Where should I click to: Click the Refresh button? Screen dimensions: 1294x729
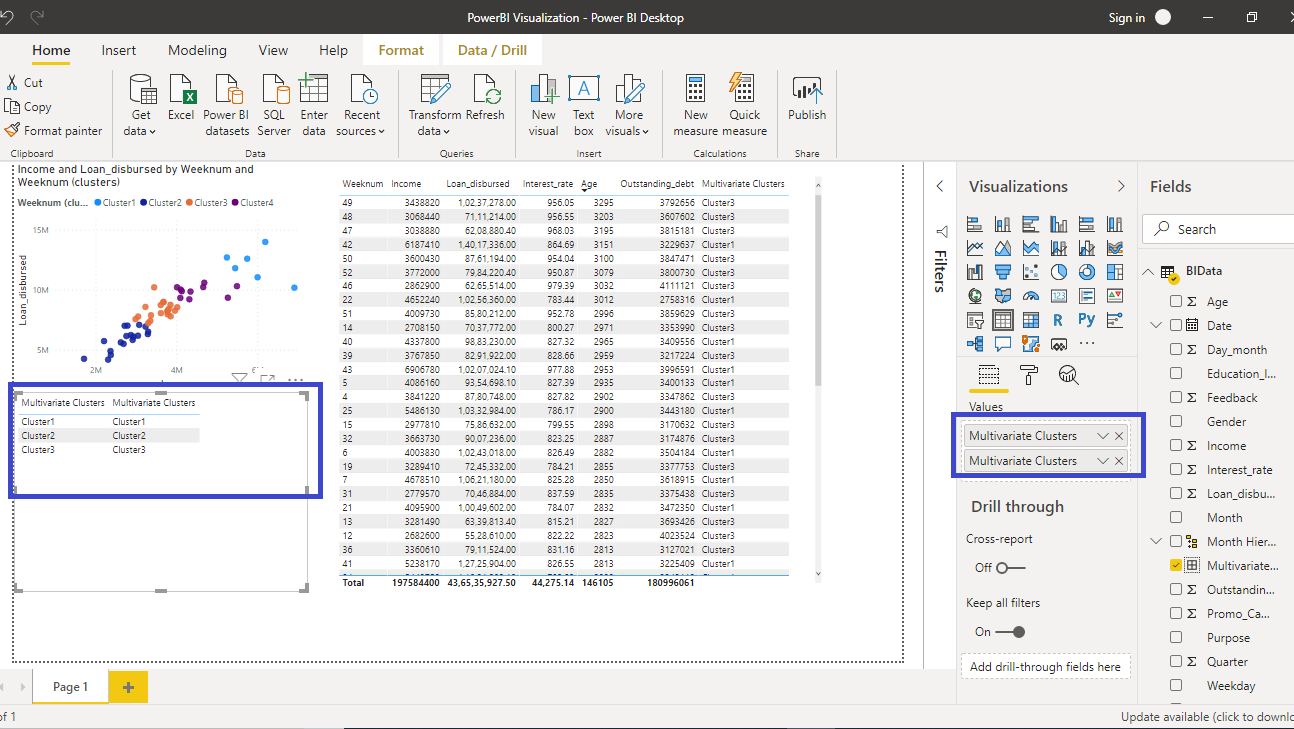click(x=485, y=98)
